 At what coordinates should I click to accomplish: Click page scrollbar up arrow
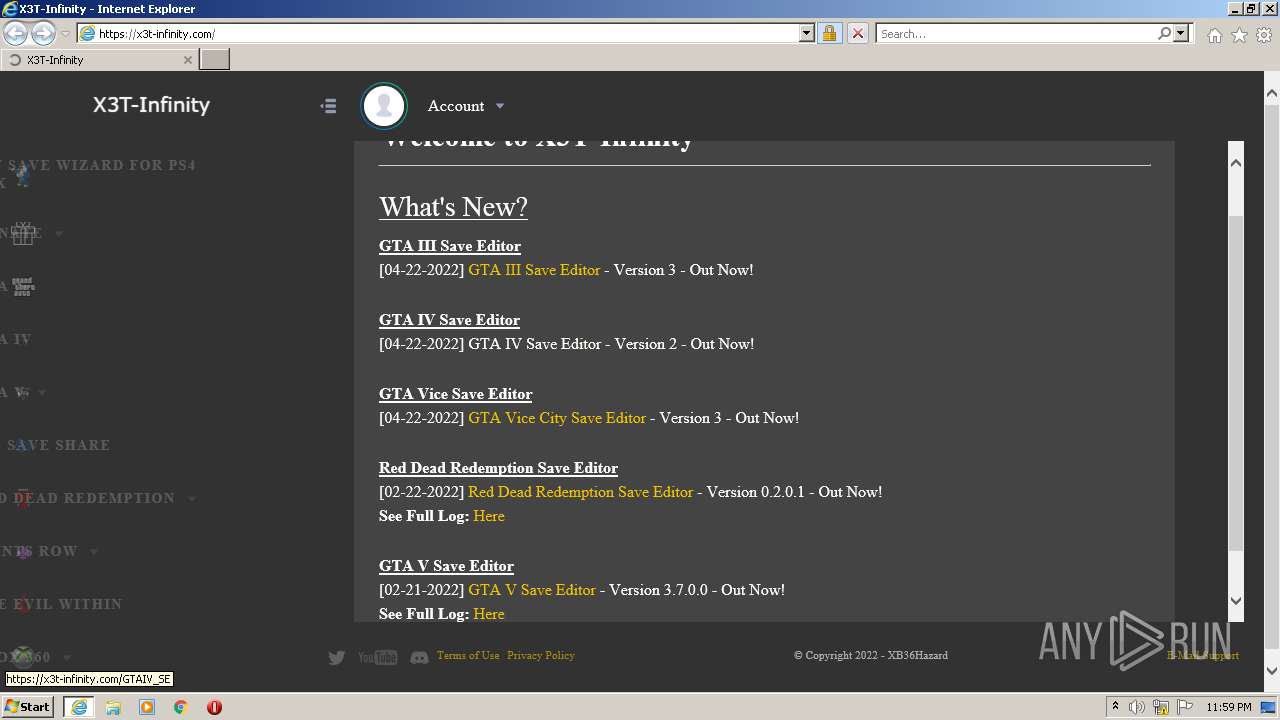click(1272, 94)
